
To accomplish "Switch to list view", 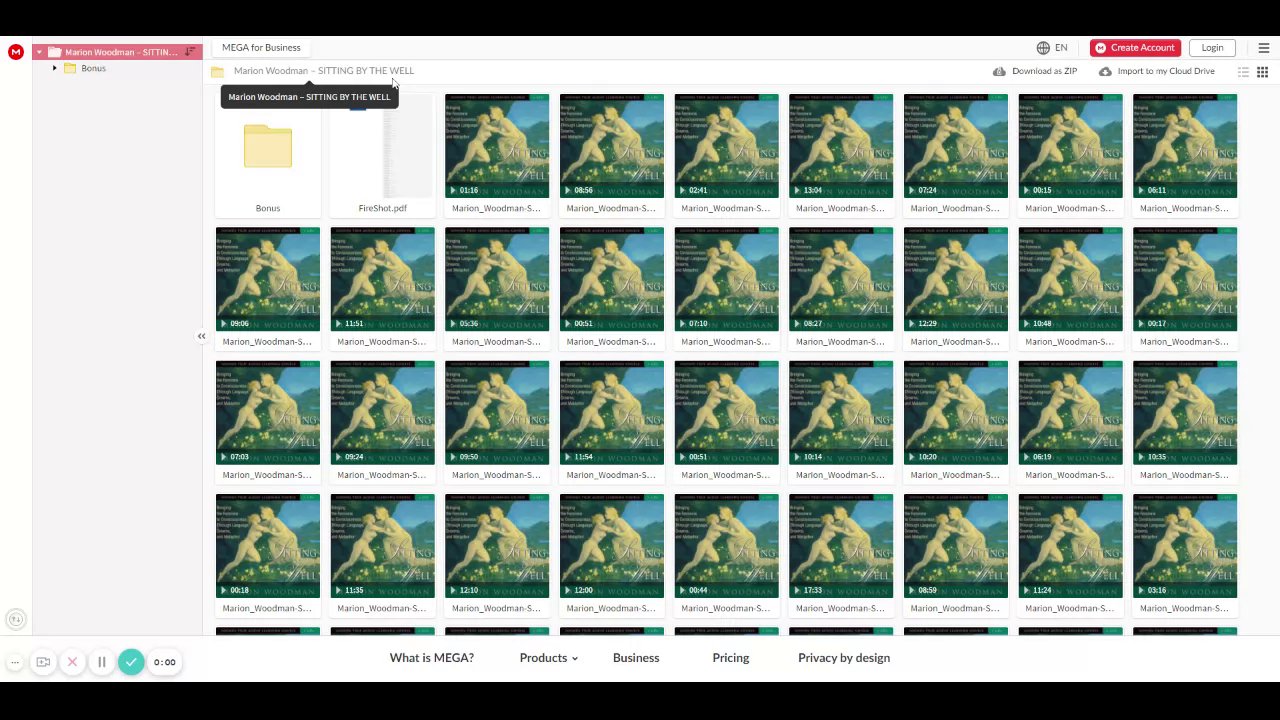I will [x=1243, y=72].
